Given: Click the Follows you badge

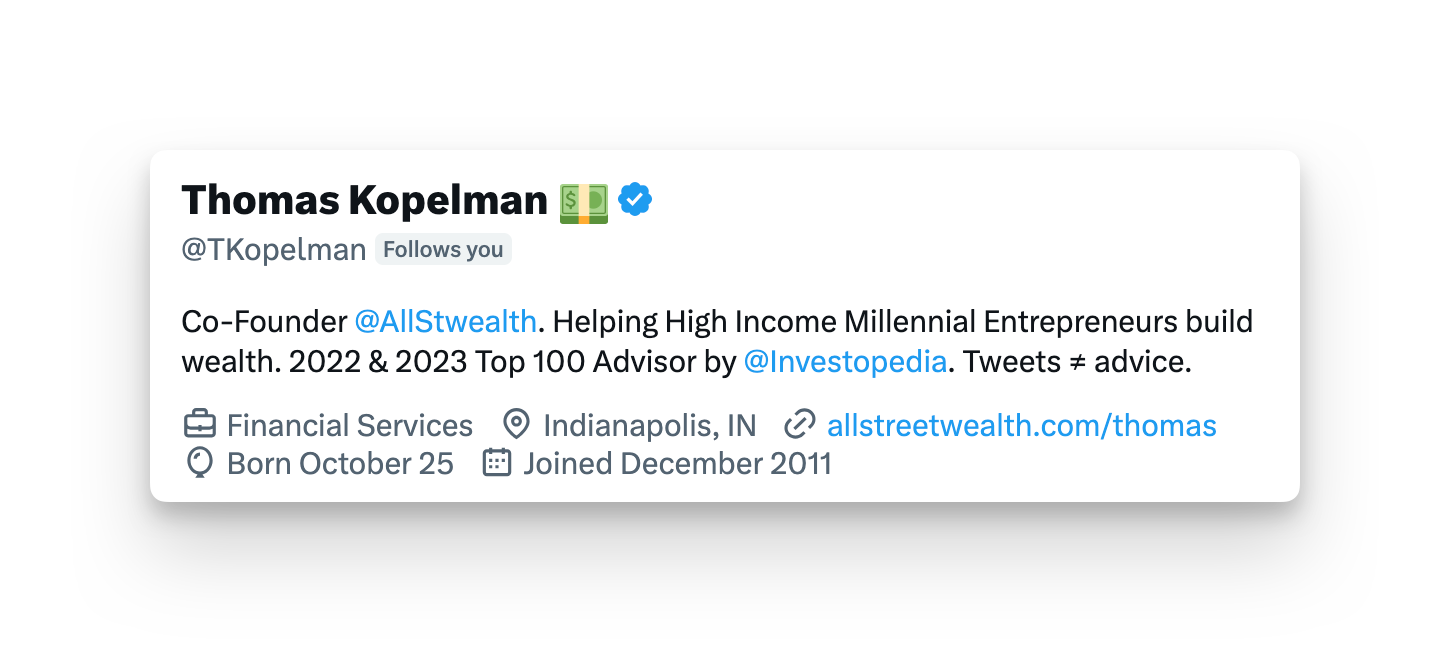Looking at the screenshot, I should pos(443,249).
